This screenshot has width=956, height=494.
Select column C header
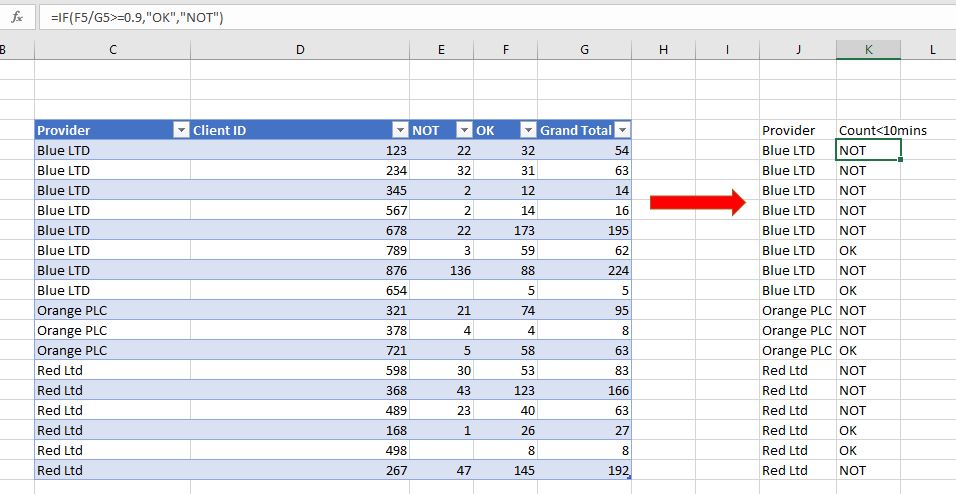[113, 50]
